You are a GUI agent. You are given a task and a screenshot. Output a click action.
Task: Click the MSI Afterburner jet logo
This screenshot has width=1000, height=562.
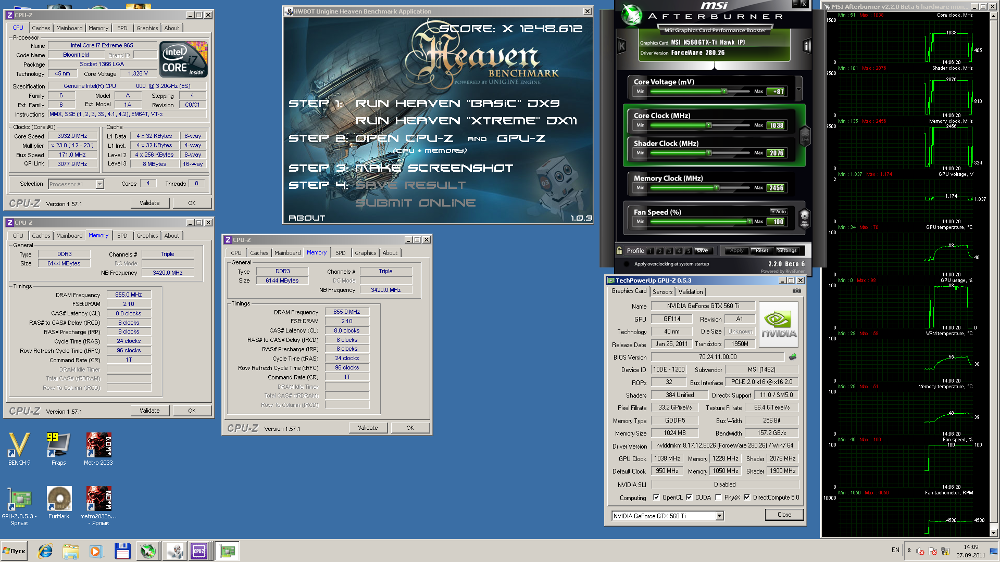(x=631, y=15)
